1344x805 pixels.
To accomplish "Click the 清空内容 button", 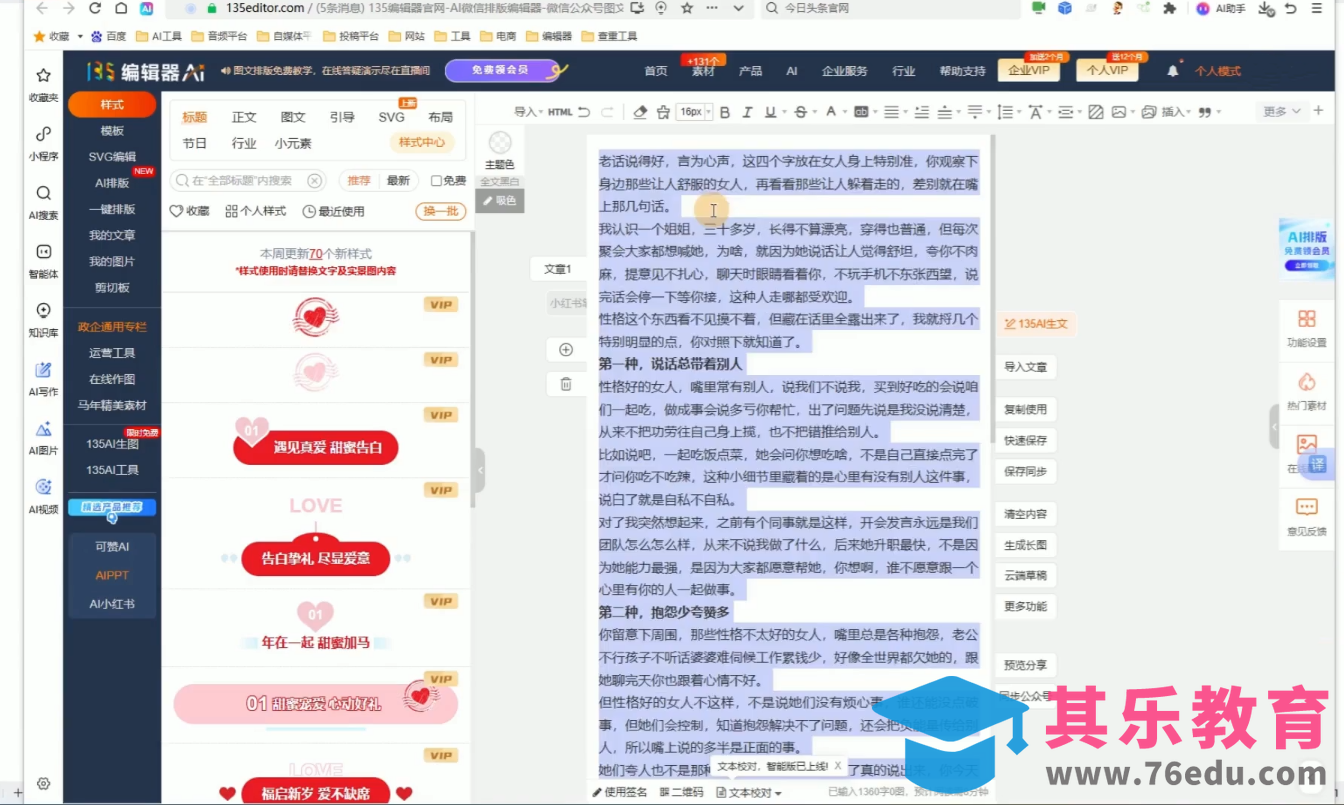I will pos(1025,514).
